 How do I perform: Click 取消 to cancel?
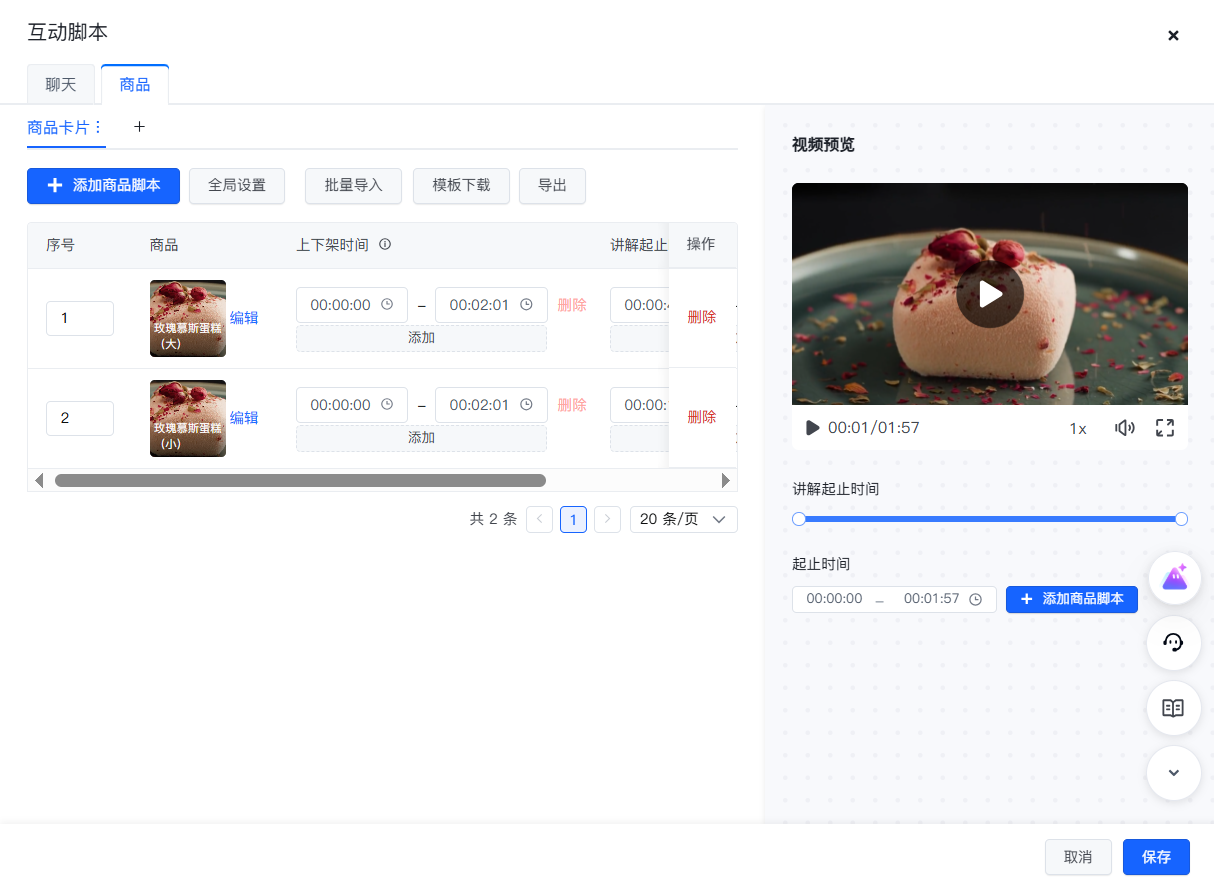[1078, 857]
